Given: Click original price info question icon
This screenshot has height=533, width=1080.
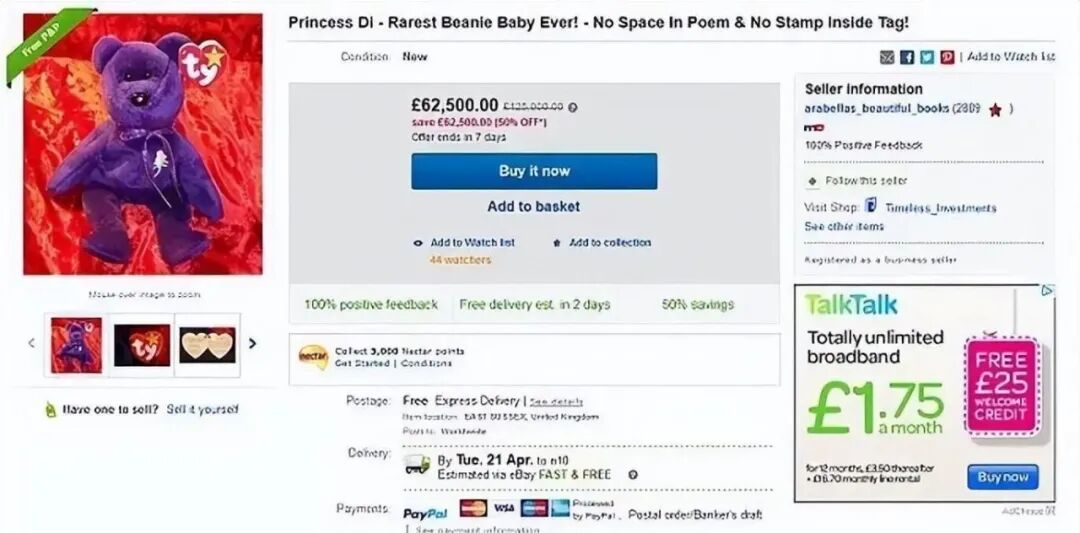Looking at the screenshot, I should (572, 107).
